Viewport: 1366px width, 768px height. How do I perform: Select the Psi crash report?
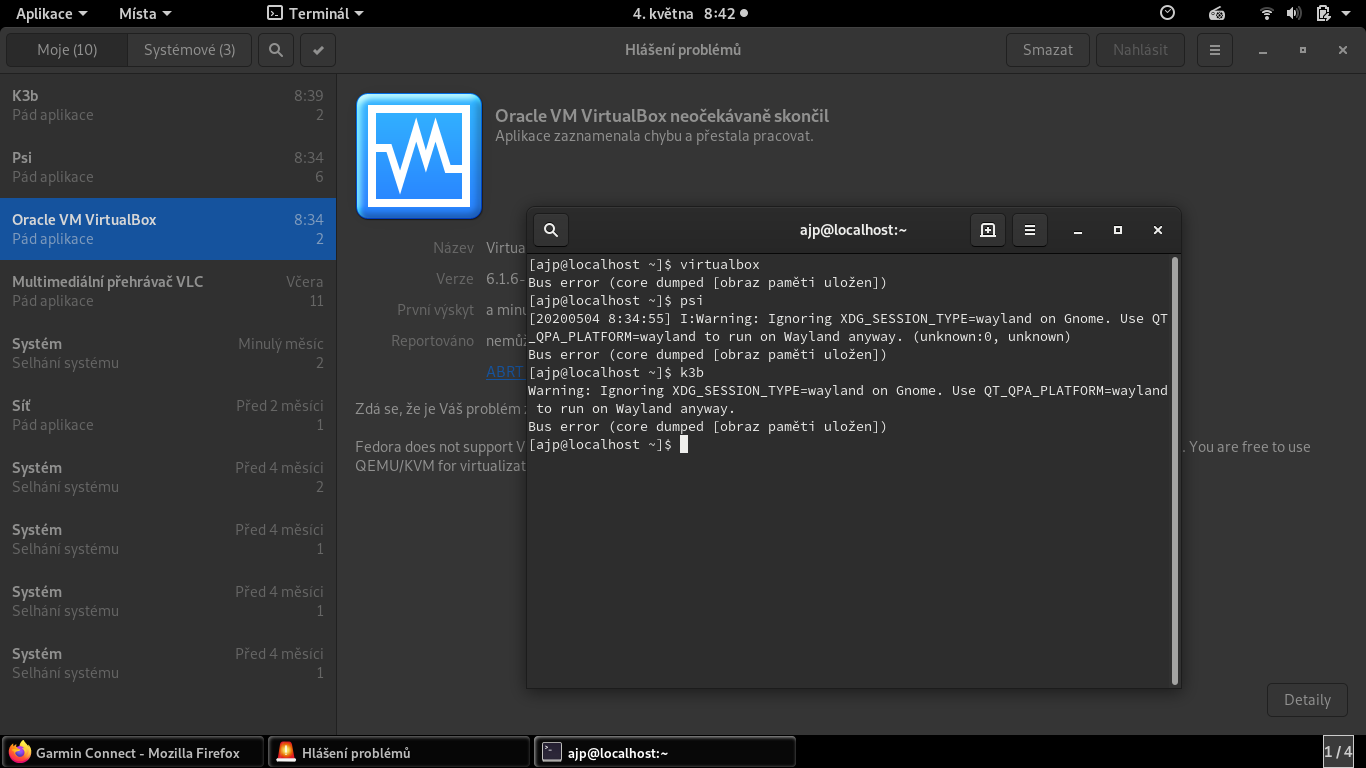pyautogui.click(x=168, y=167)
